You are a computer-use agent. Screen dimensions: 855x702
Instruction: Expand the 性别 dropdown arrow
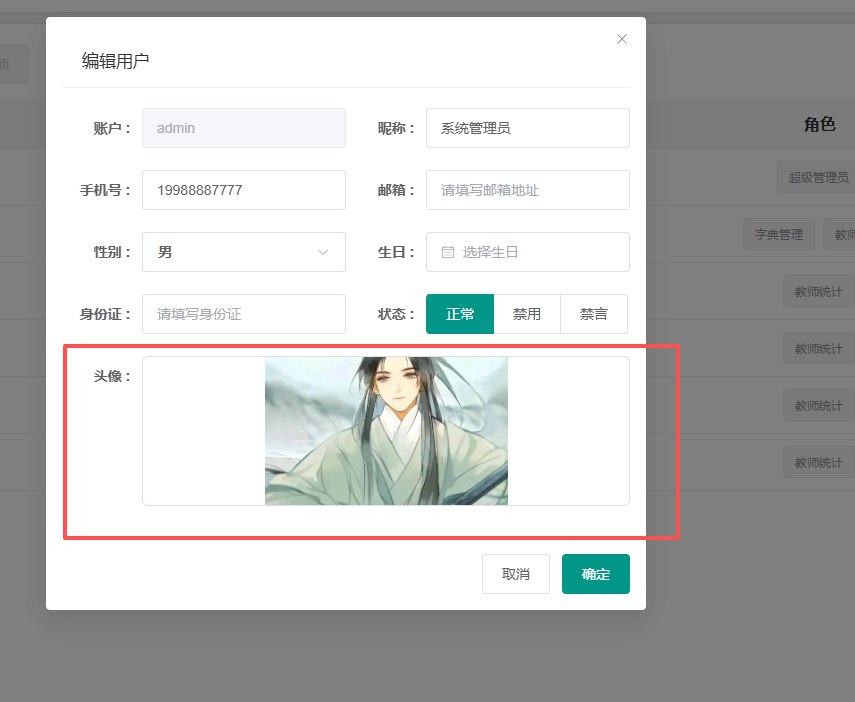[x=323, y=252]
